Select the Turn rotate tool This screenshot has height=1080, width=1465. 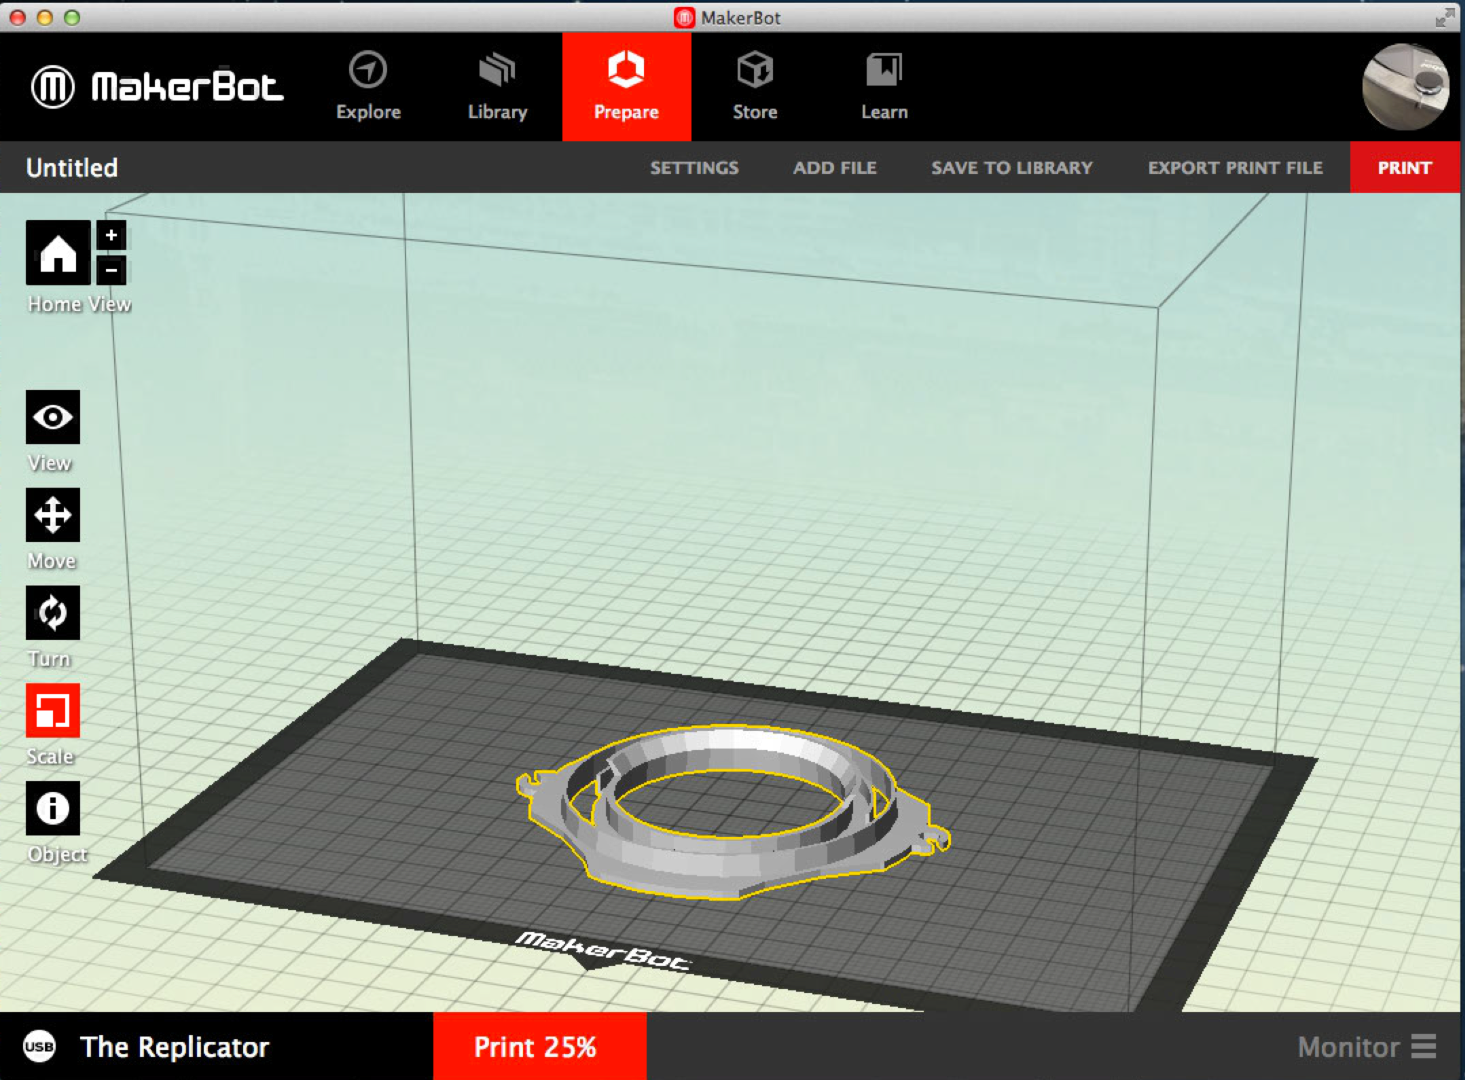[53, 613]
